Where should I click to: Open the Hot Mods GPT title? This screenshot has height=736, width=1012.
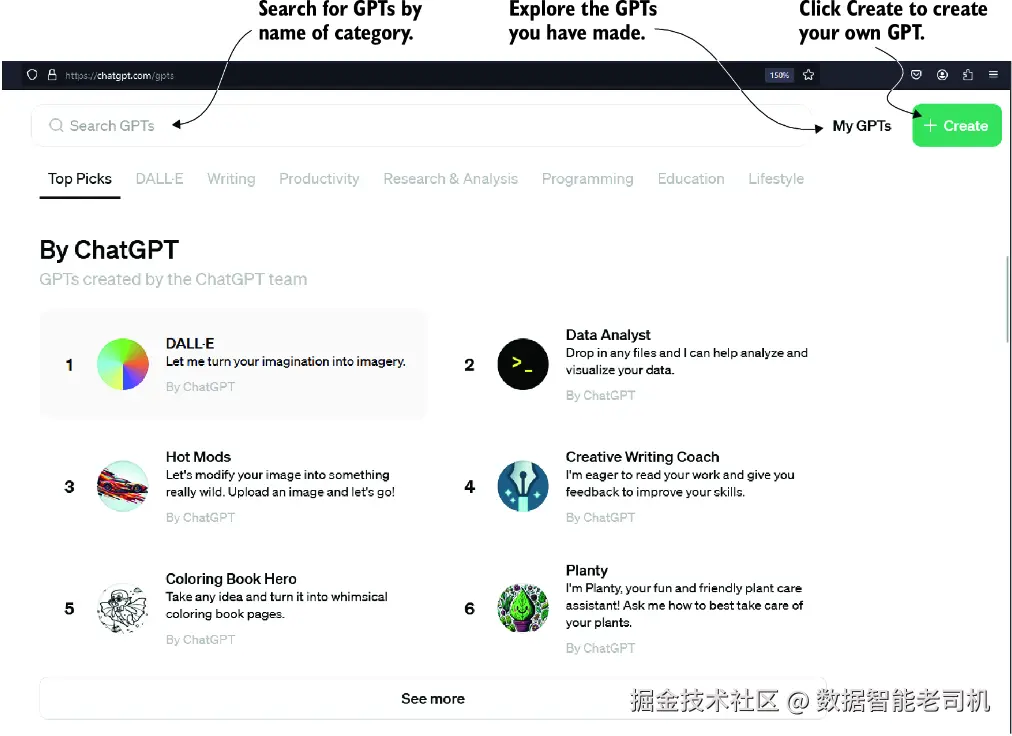click(x=198, y=457)
